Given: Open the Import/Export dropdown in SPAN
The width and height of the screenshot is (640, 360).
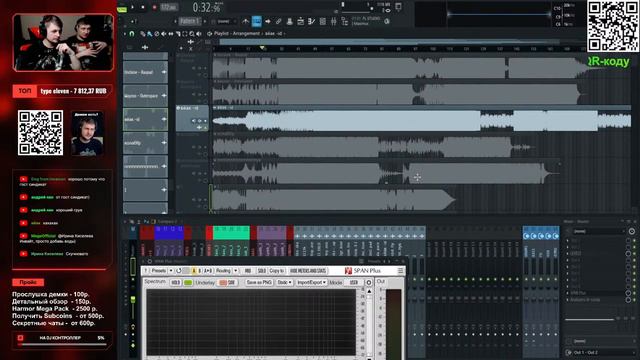Looking at the screenshot, I should pyautogui.click(x=311, y=282).
